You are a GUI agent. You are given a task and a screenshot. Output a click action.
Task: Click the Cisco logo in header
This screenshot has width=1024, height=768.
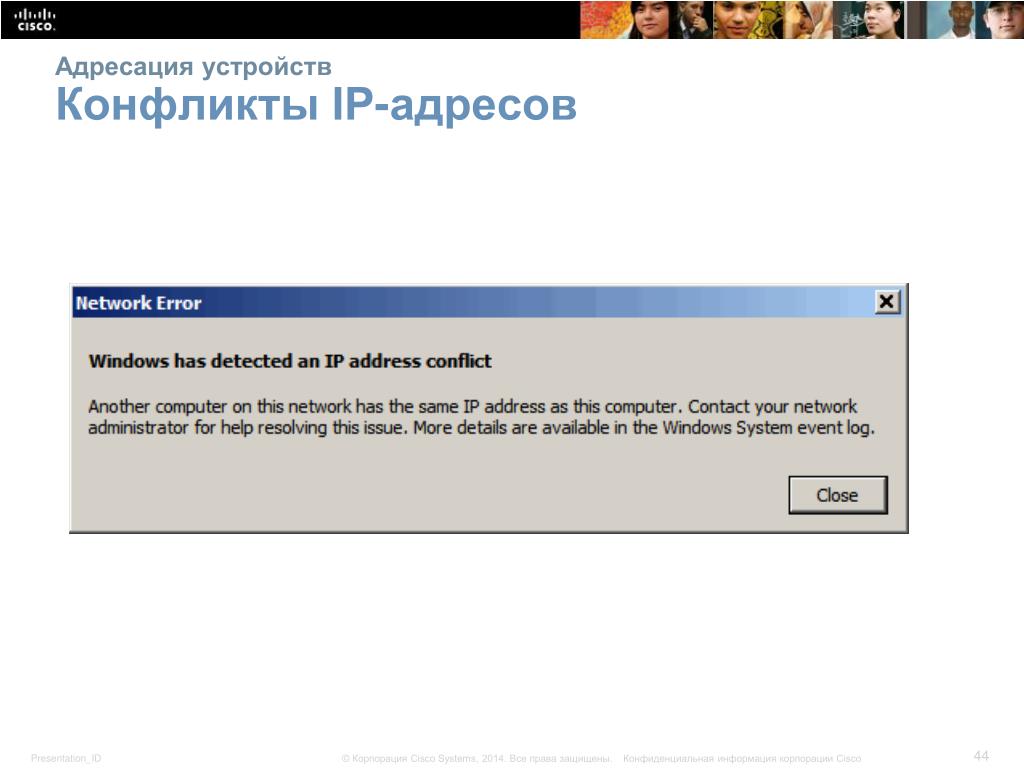35,20
